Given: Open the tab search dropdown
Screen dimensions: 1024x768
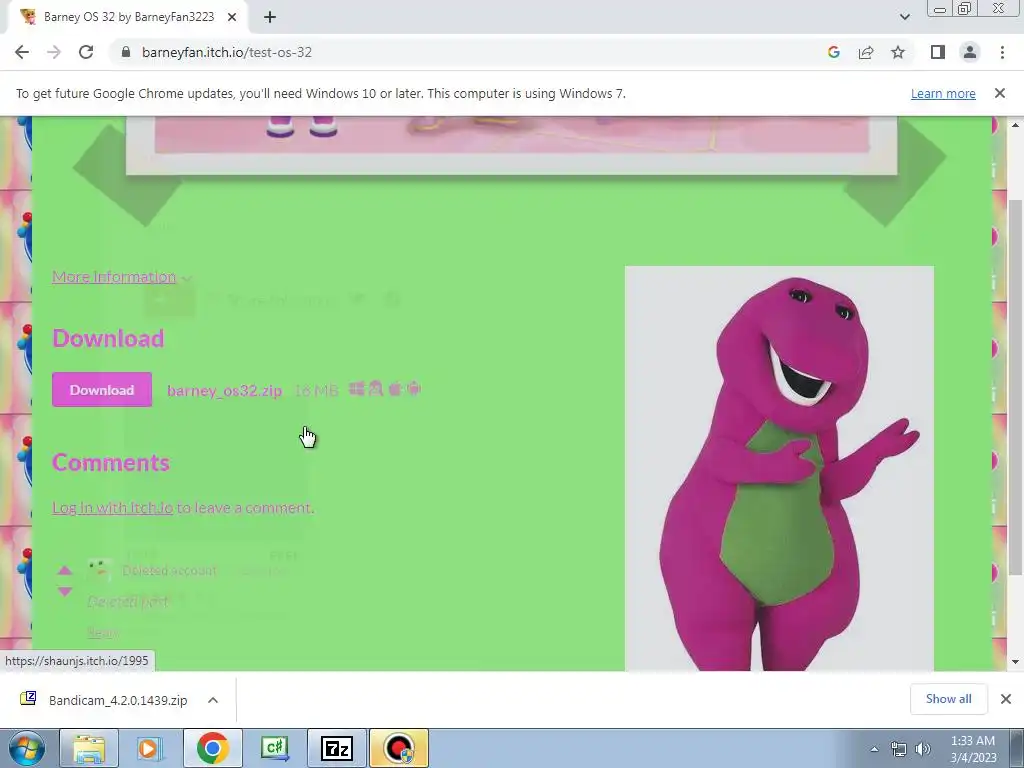Looking at the screenshot, I should [x=904, y=17].
